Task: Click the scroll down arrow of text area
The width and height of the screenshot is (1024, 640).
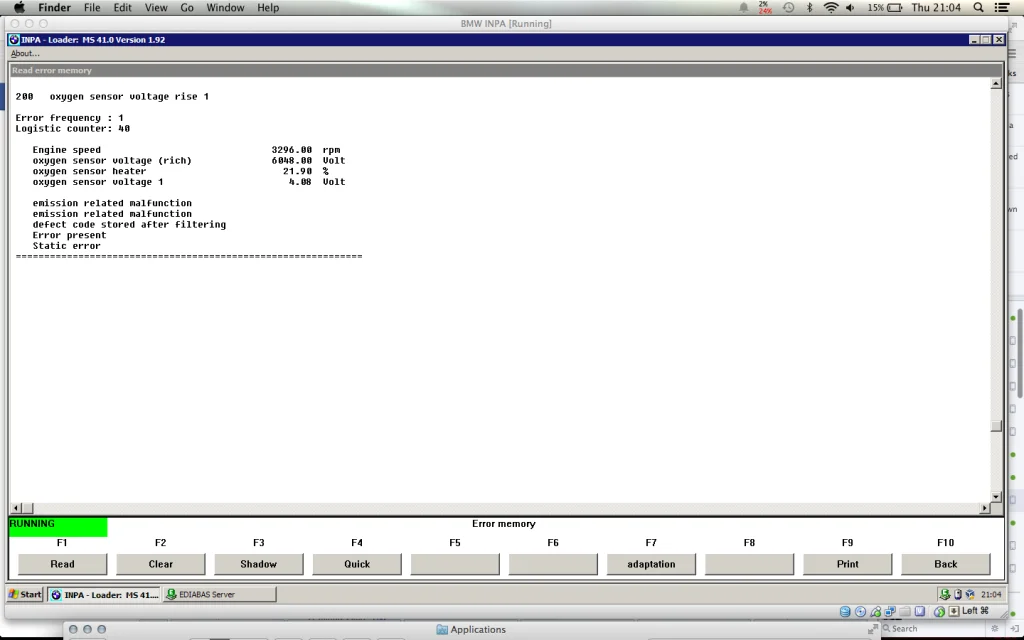Action: (x=996, y=497)
